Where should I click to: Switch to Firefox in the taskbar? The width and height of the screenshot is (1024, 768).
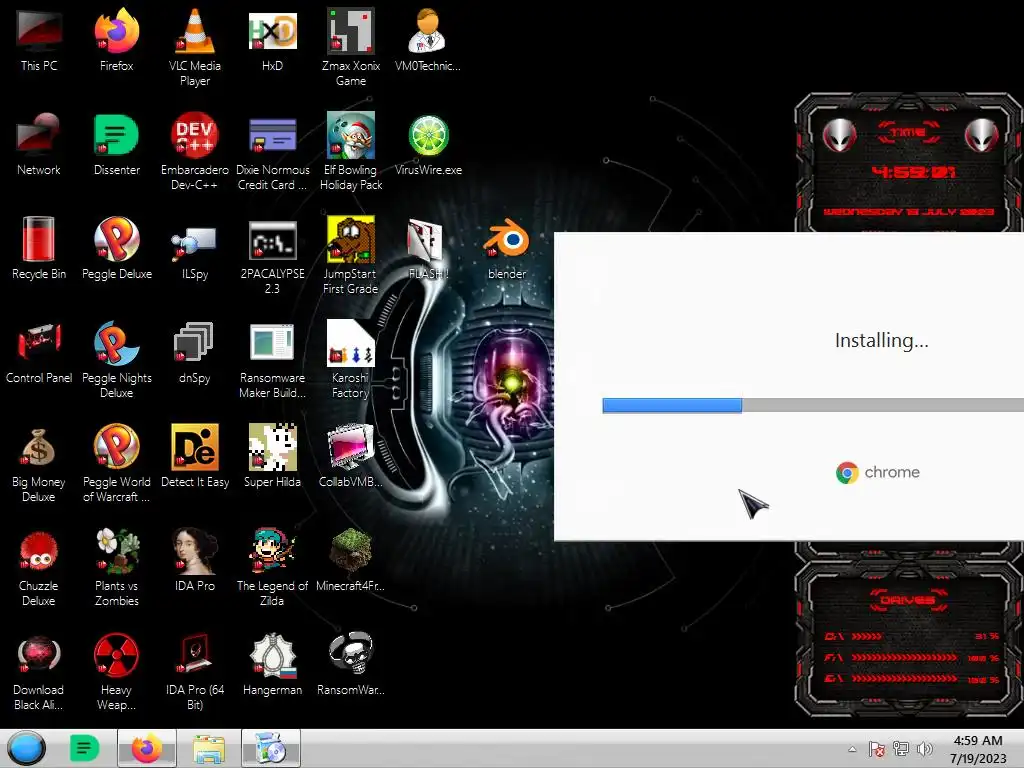pos(146,748)
